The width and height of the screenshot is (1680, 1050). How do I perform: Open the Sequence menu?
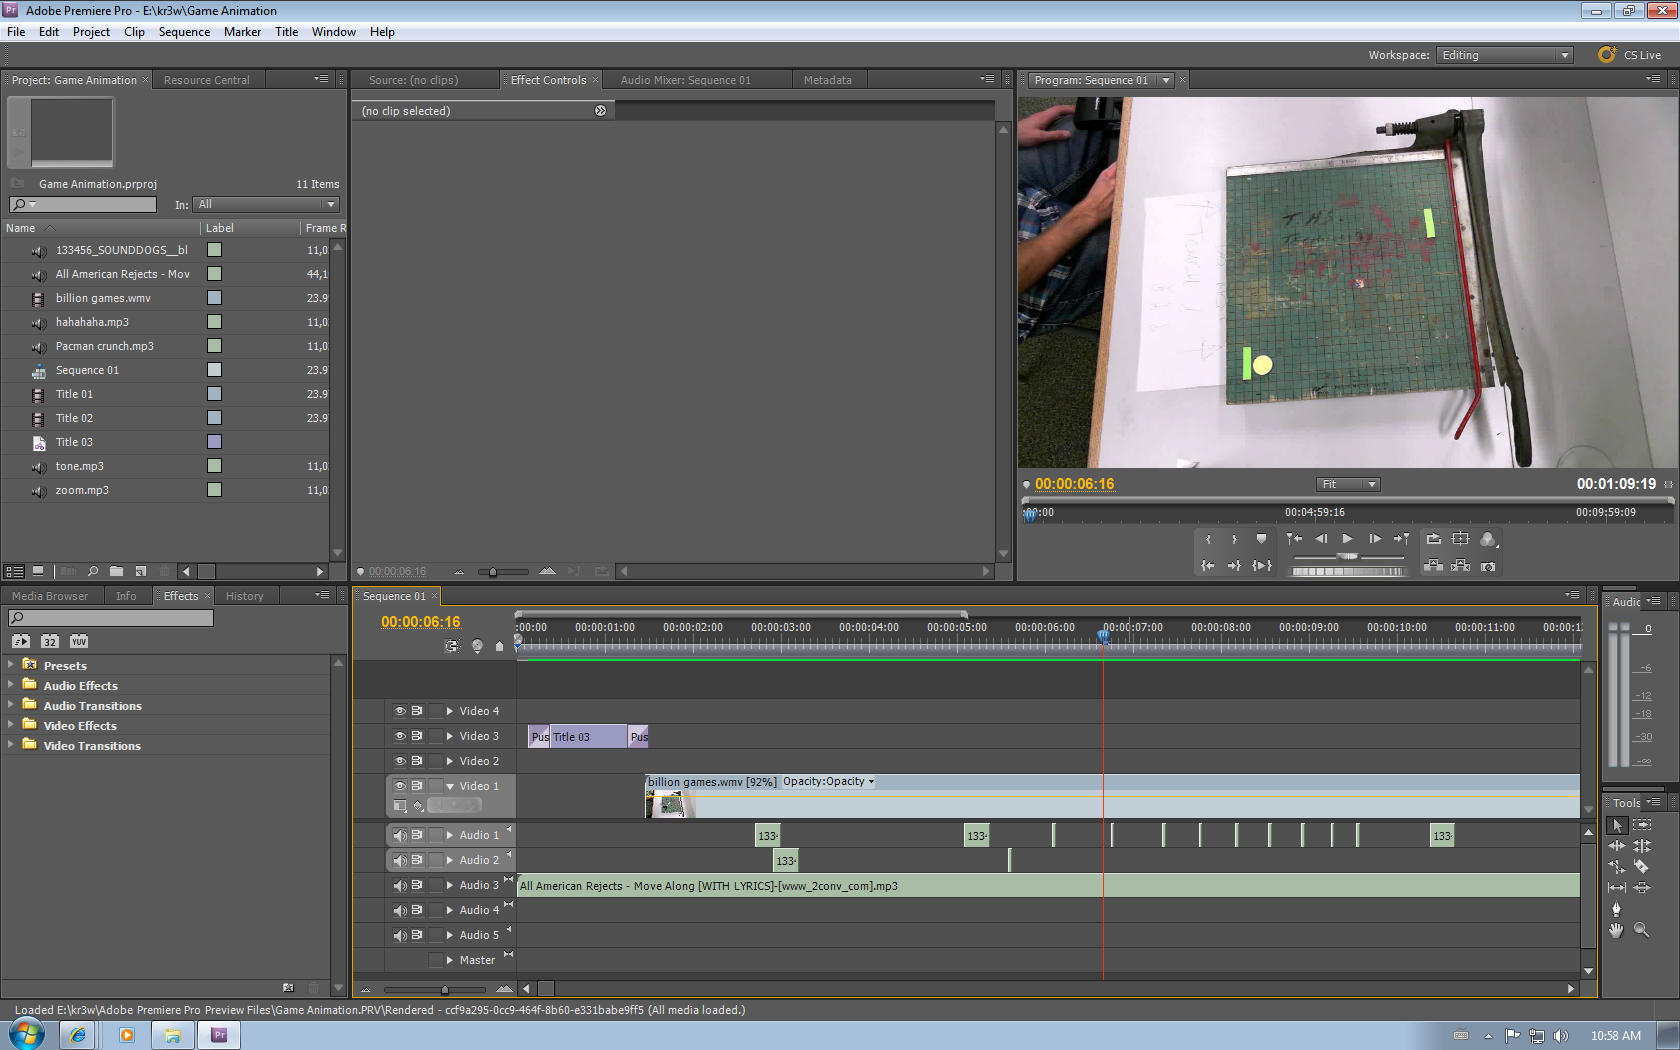coord(184,32)
